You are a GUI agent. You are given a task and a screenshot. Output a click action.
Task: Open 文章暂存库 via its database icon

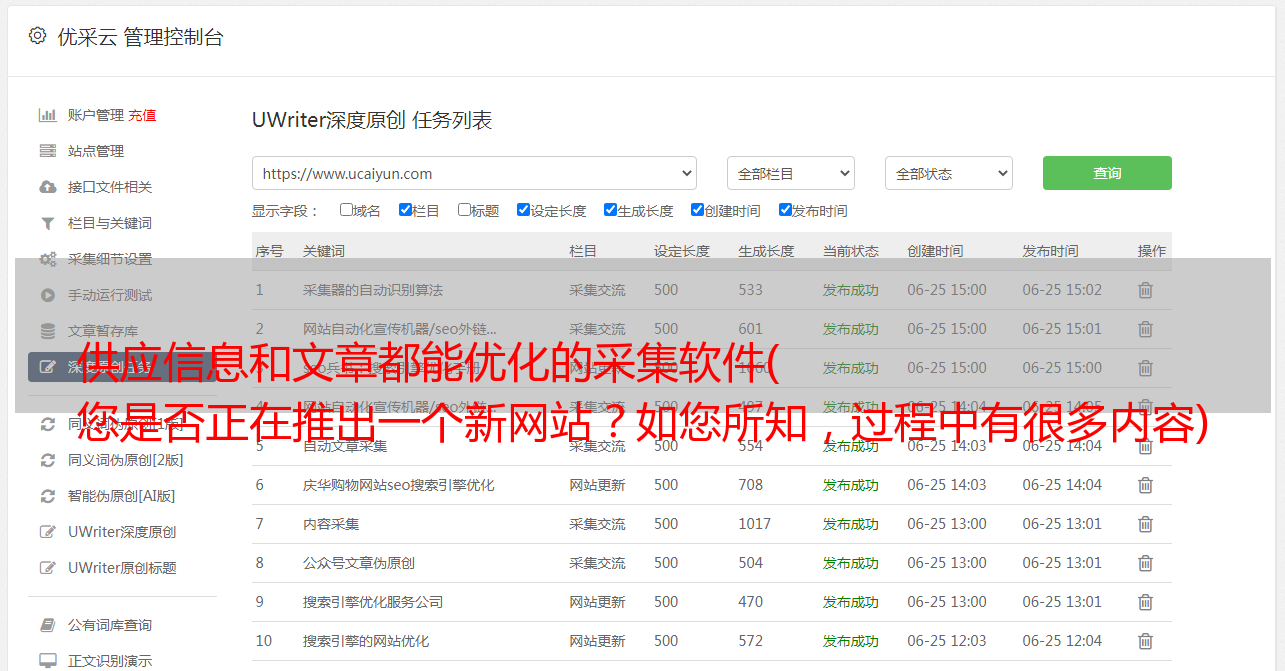pyautogui.click(x=47, y=331)
